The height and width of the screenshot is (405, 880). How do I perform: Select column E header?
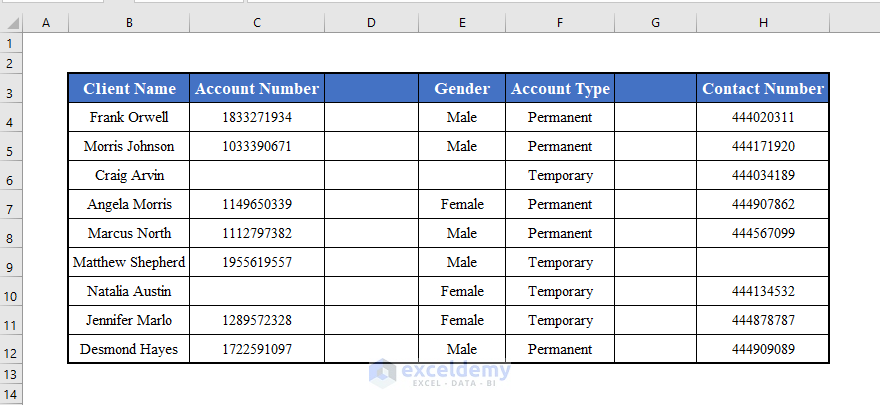(x=462, y=22)
